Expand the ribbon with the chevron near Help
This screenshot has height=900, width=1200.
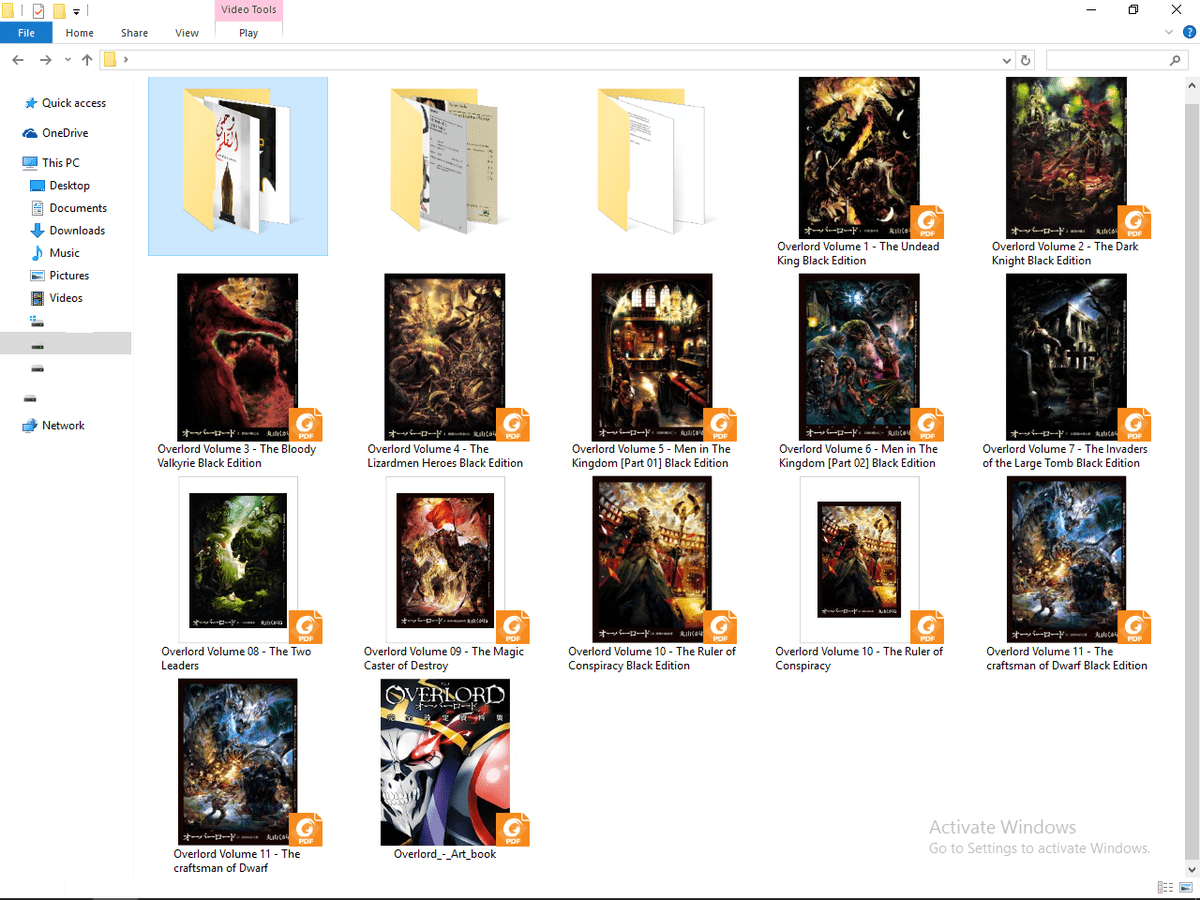[1169, 32]
